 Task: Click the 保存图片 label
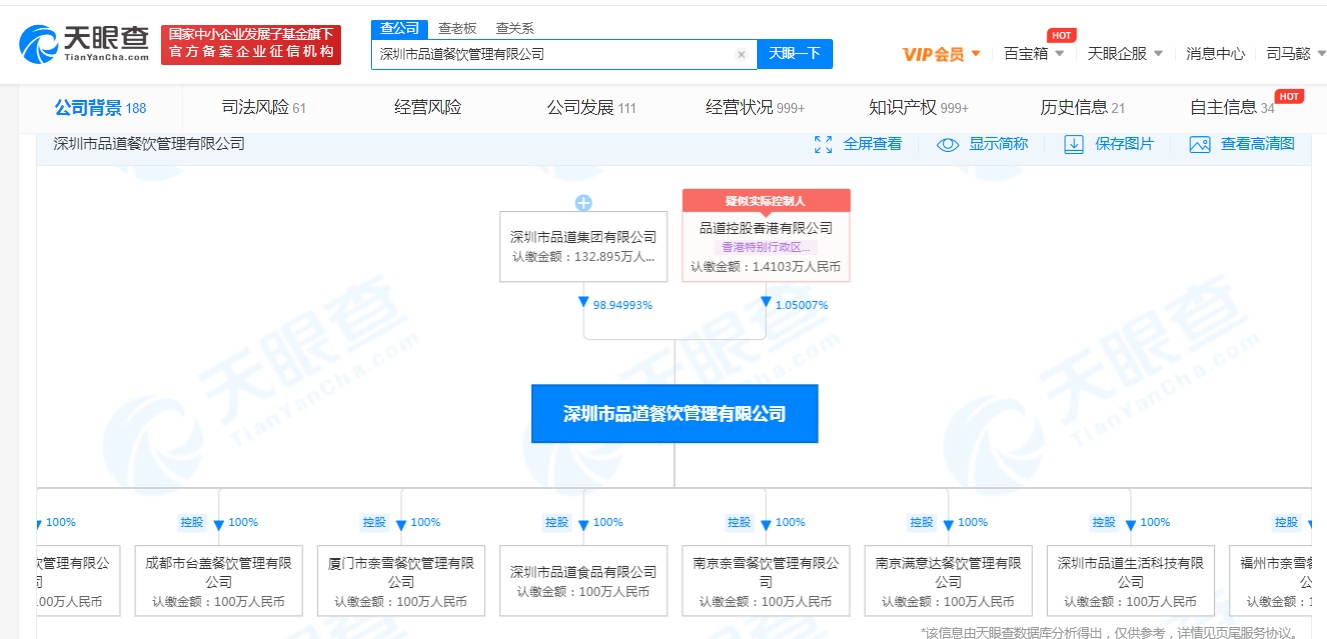coord(1124,145)
